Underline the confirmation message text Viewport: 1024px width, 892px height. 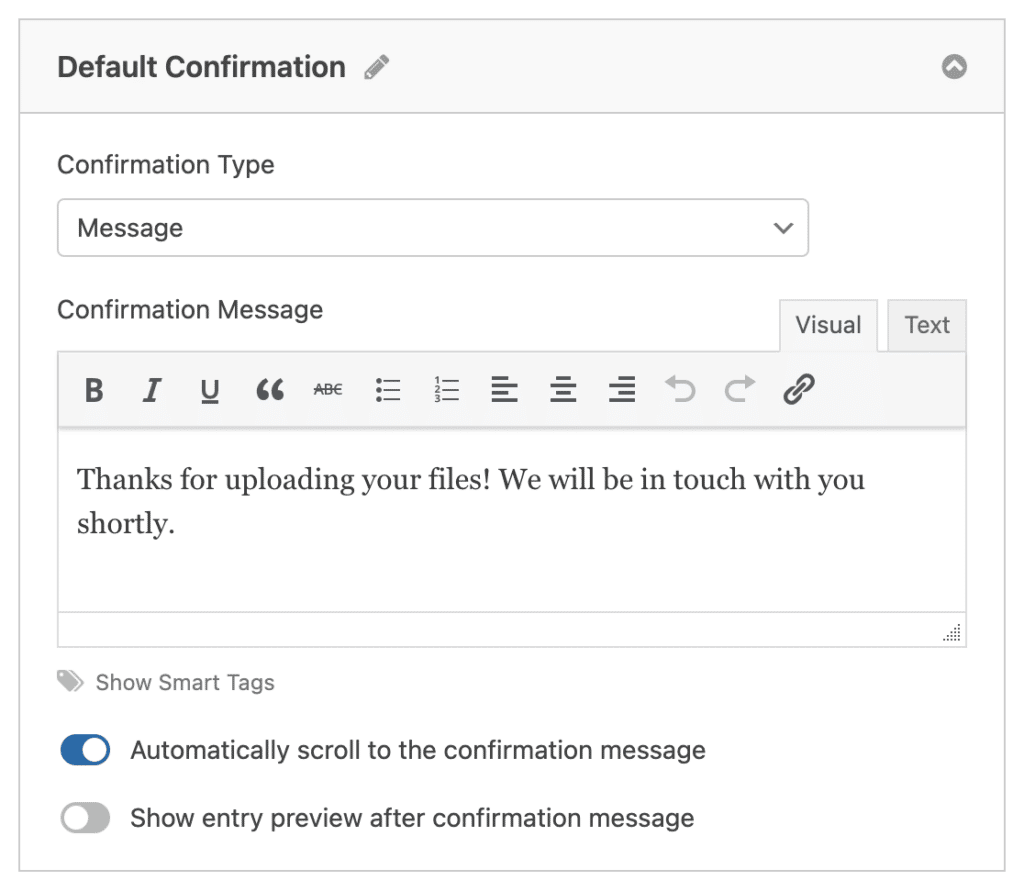click(209, 390)
